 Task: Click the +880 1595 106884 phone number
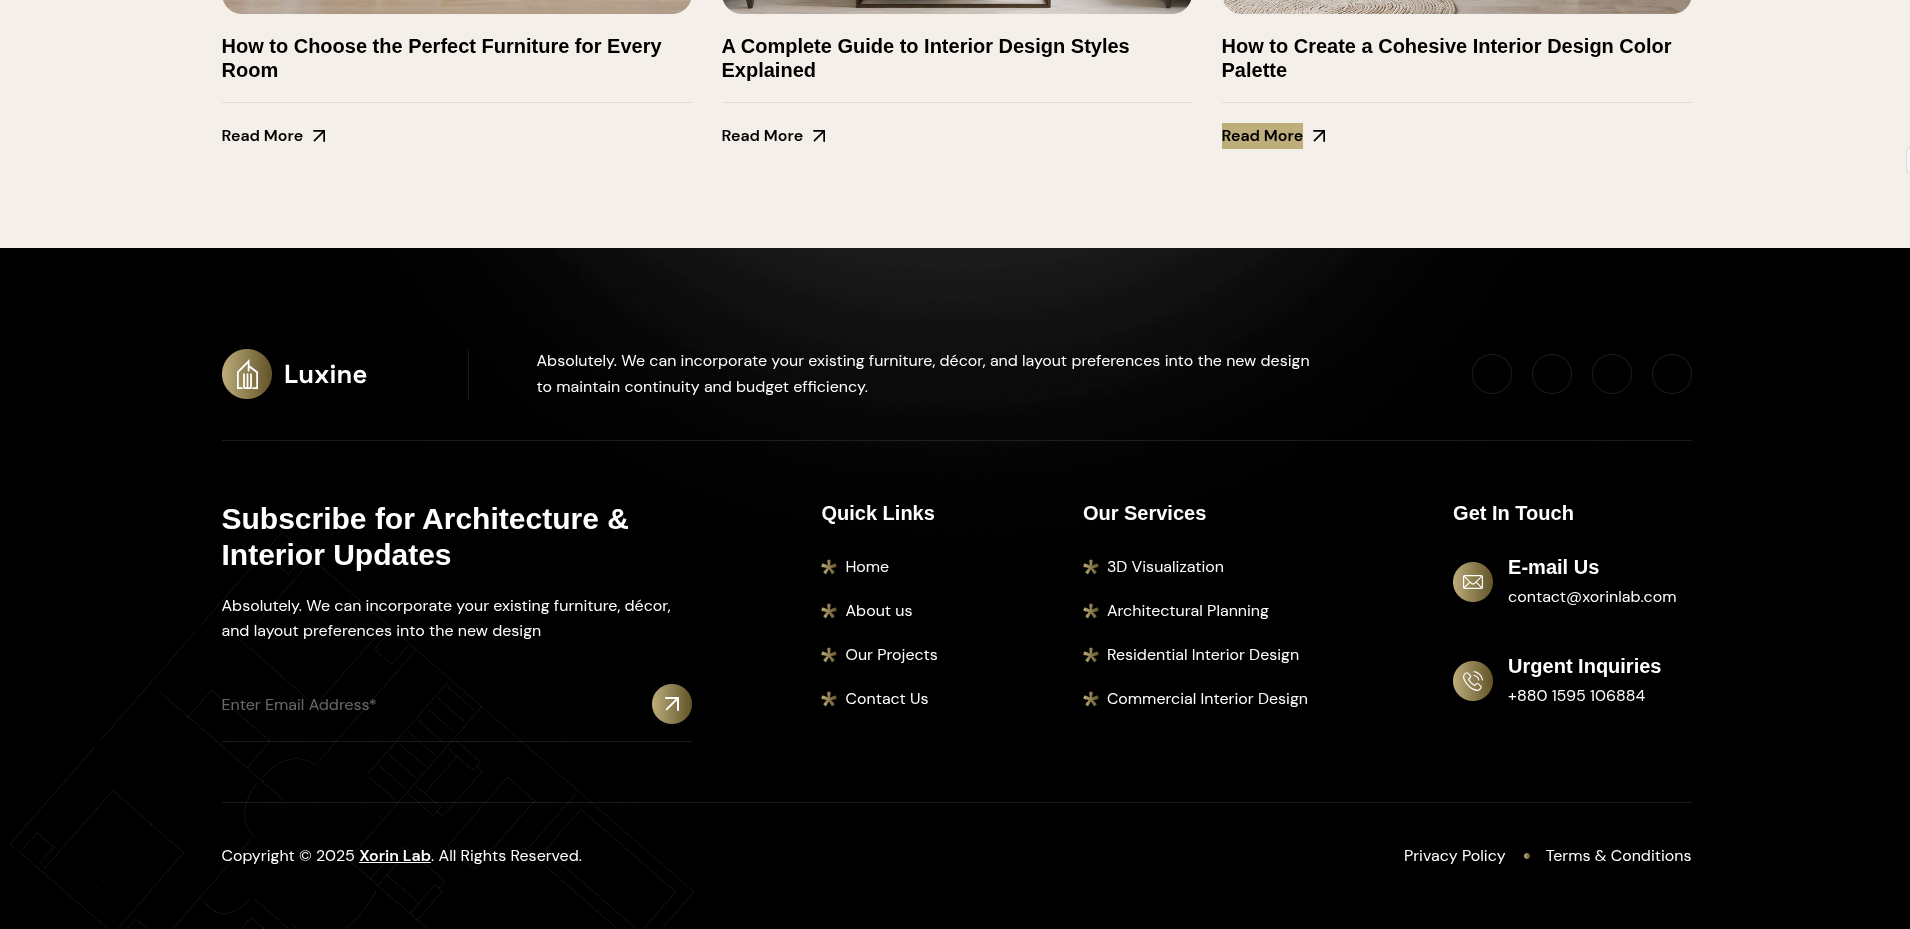[1576, 696]
